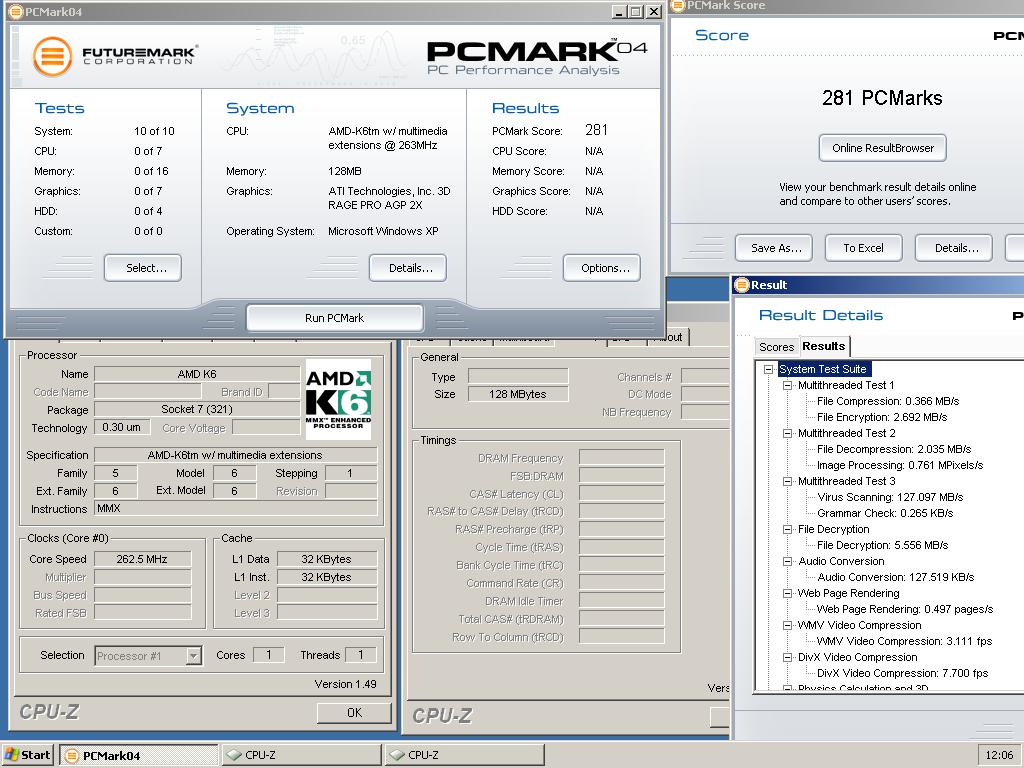This screenshot has height=768, width=1024.
Task: Switch to PCMark04 in the taskbar
Action: tap(138, 755)
